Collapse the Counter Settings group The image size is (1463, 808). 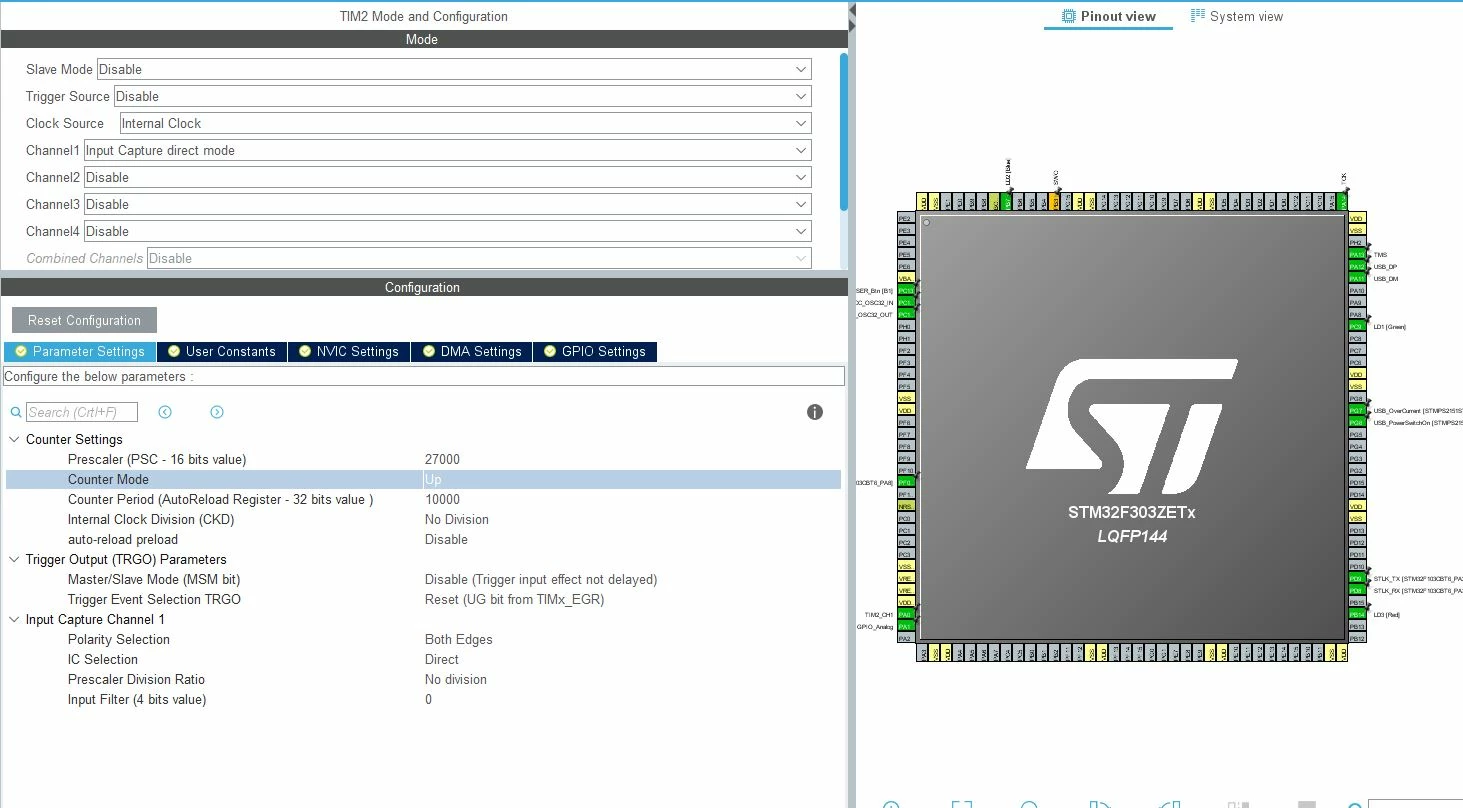[14, 439]
